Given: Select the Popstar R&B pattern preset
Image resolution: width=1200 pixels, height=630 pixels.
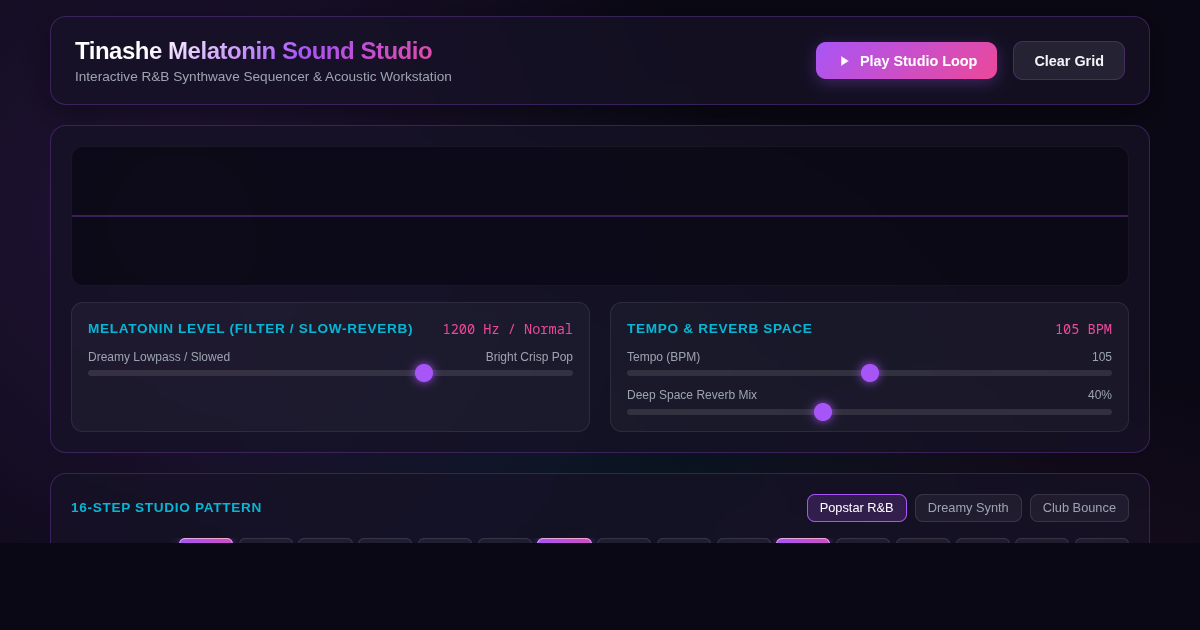Looking at the screenshot, I should click(x=857, y=508).
